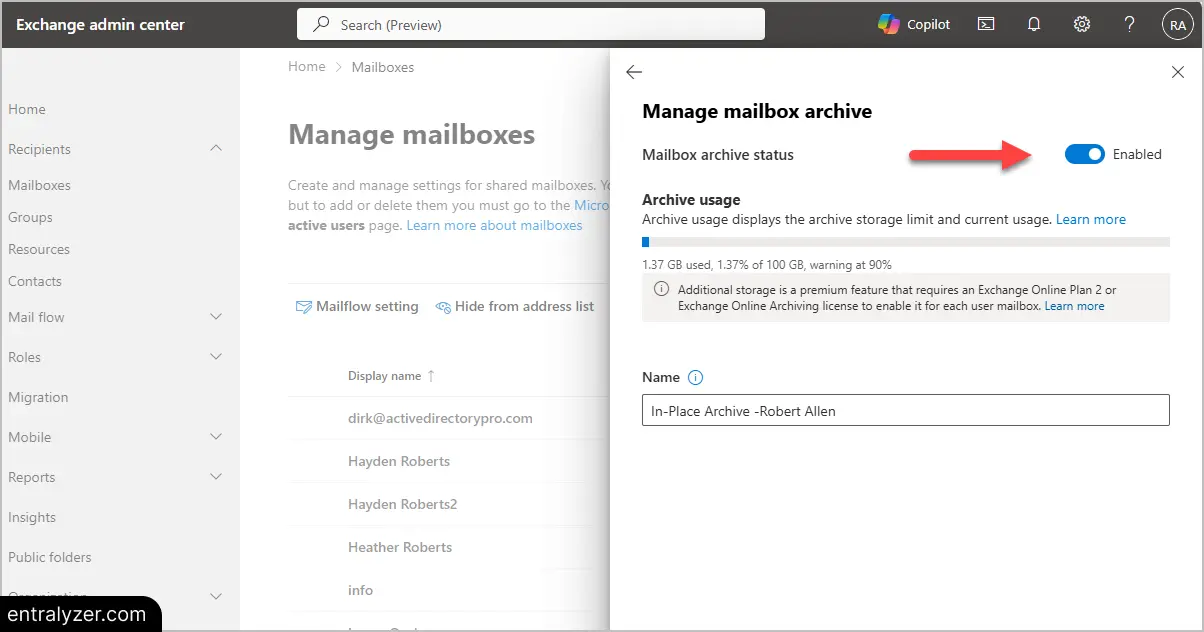Open the settings gear
The image size is (1204, 632).
point(1082,24)
